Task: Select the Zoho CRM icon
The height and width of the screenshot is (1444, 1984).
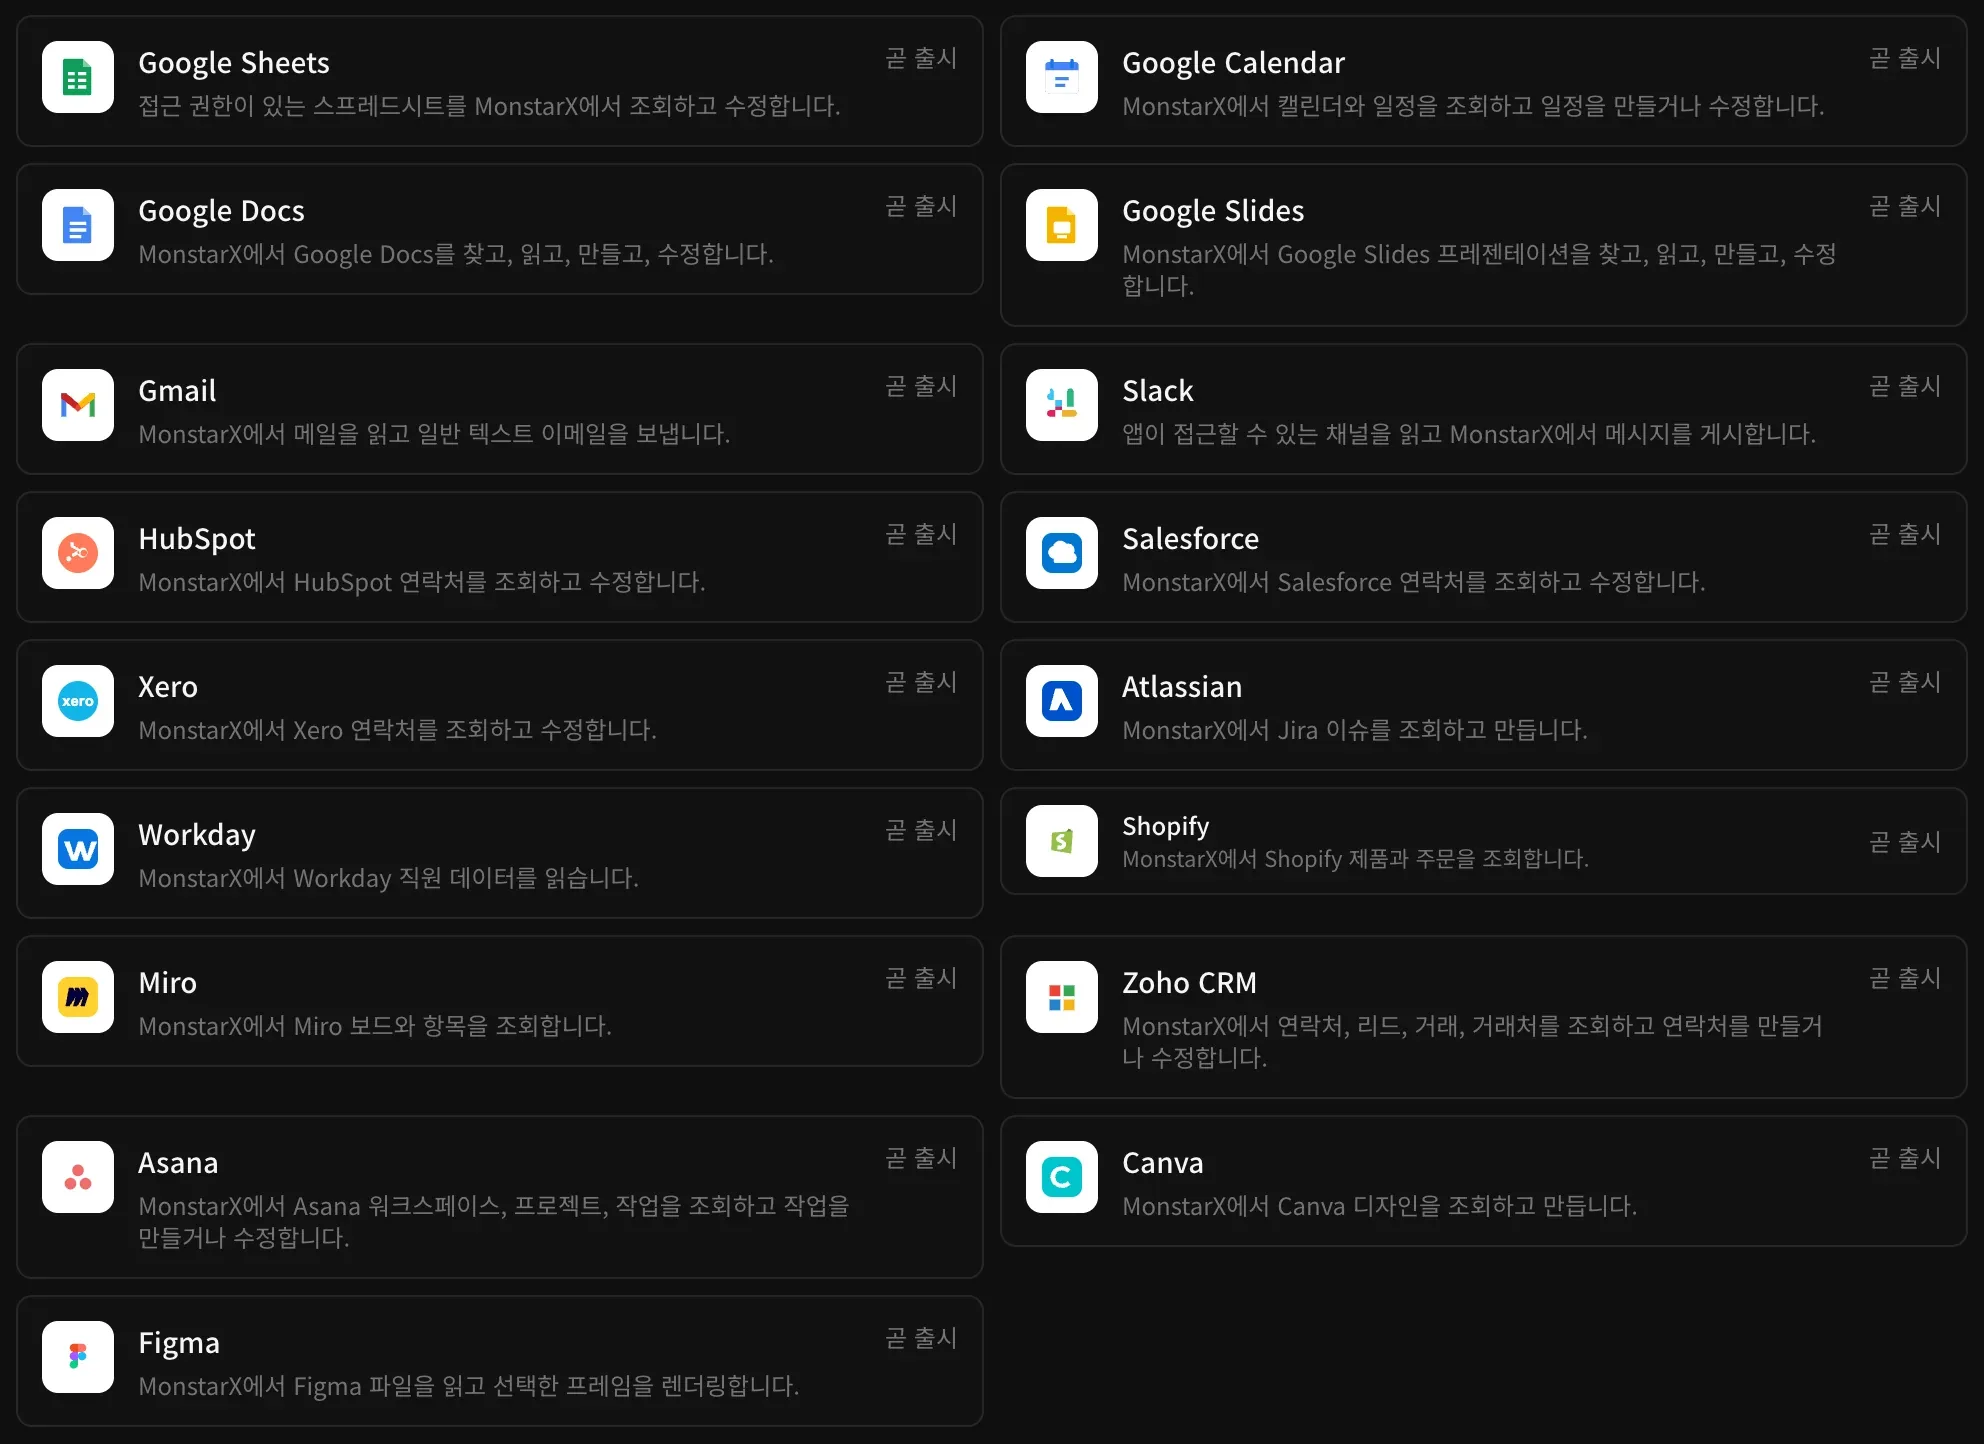Action: click(x=1062, y=997)
